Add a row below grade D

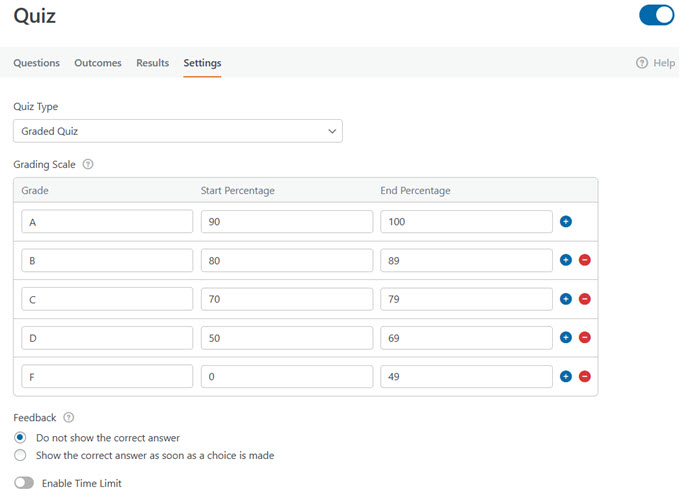[x=565, y=338]
